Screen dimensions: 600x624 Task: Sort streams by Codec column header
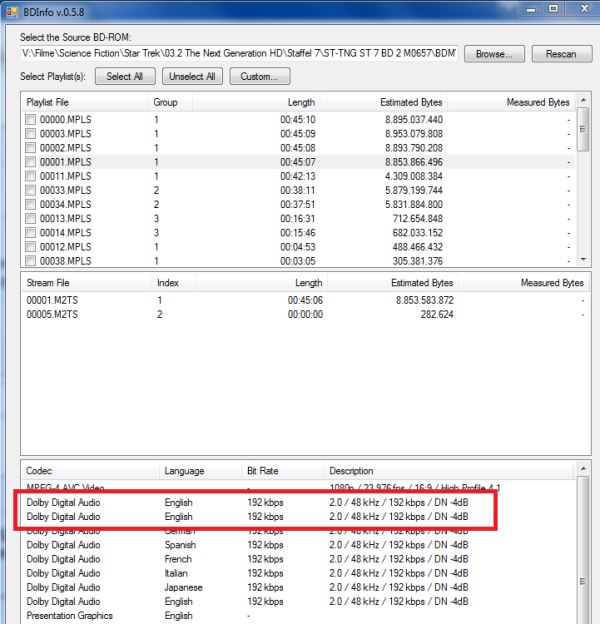click(x=90, y=470)
